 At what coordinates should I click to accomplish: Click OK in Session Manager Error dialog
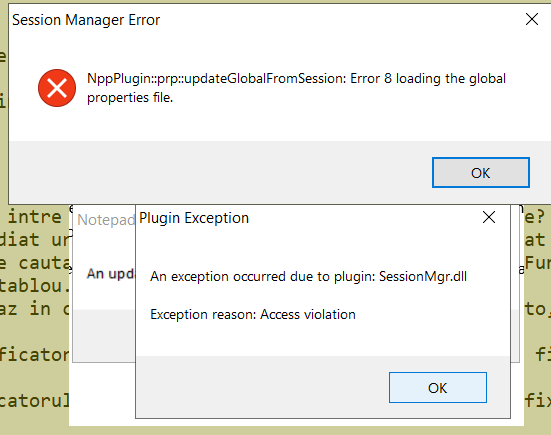click(480, 172)
